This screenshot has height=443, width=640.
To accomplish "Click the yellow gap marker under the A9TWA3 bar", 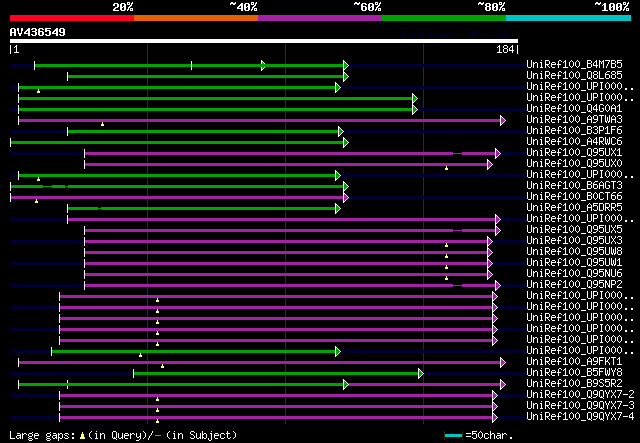I will click(x=102, y=124).
